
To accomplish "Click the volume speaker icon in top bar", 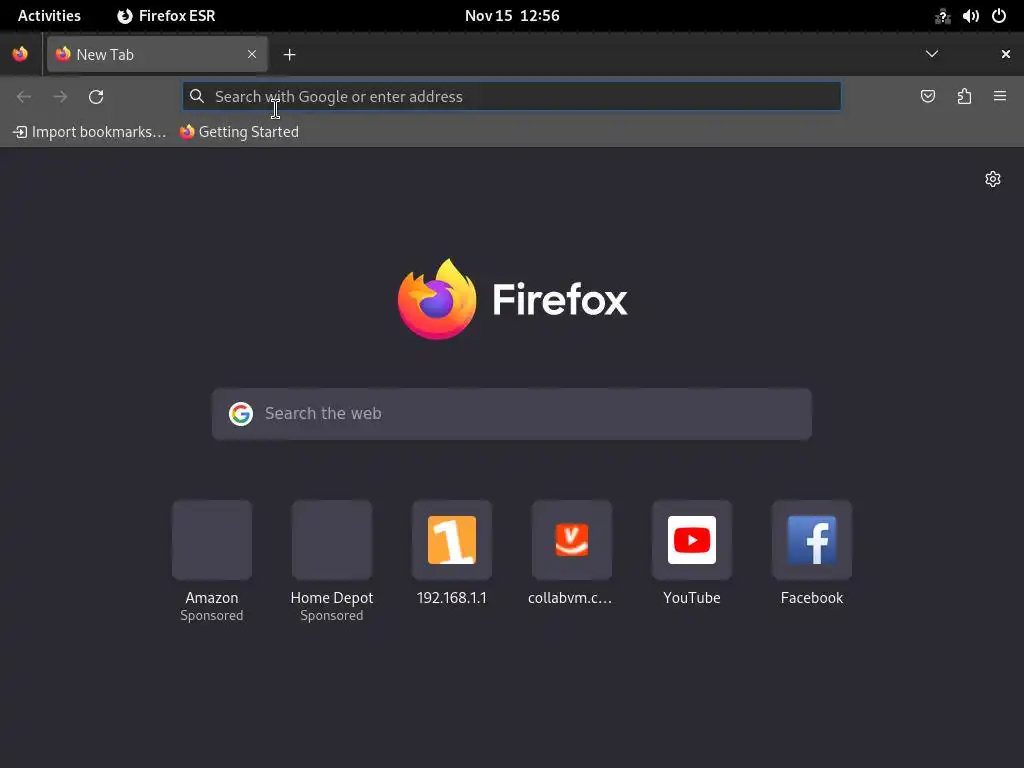I will tap(970, 16).
